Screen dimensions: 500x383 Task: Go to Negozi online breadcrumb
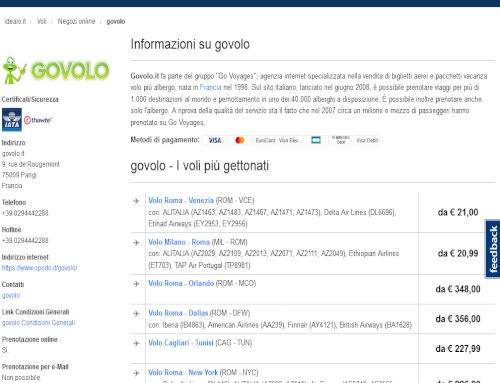(76, 21)
